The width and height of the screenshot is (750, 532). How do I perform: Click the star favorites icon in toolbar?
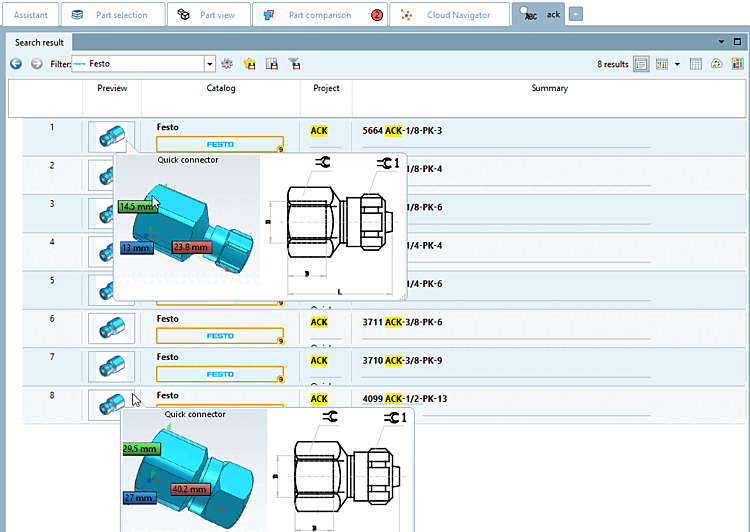tap(250, 64)
